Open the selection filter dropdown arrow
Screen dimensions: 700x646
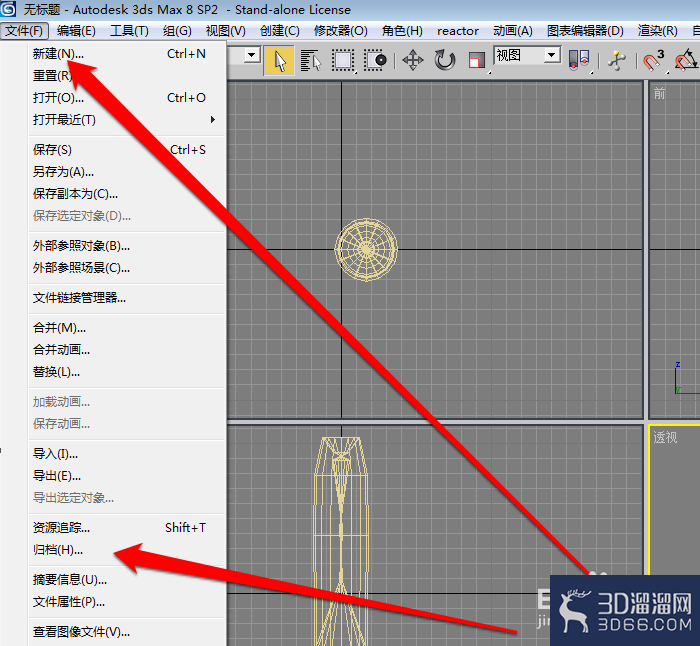pyautogui.click(x=252, y=55)
